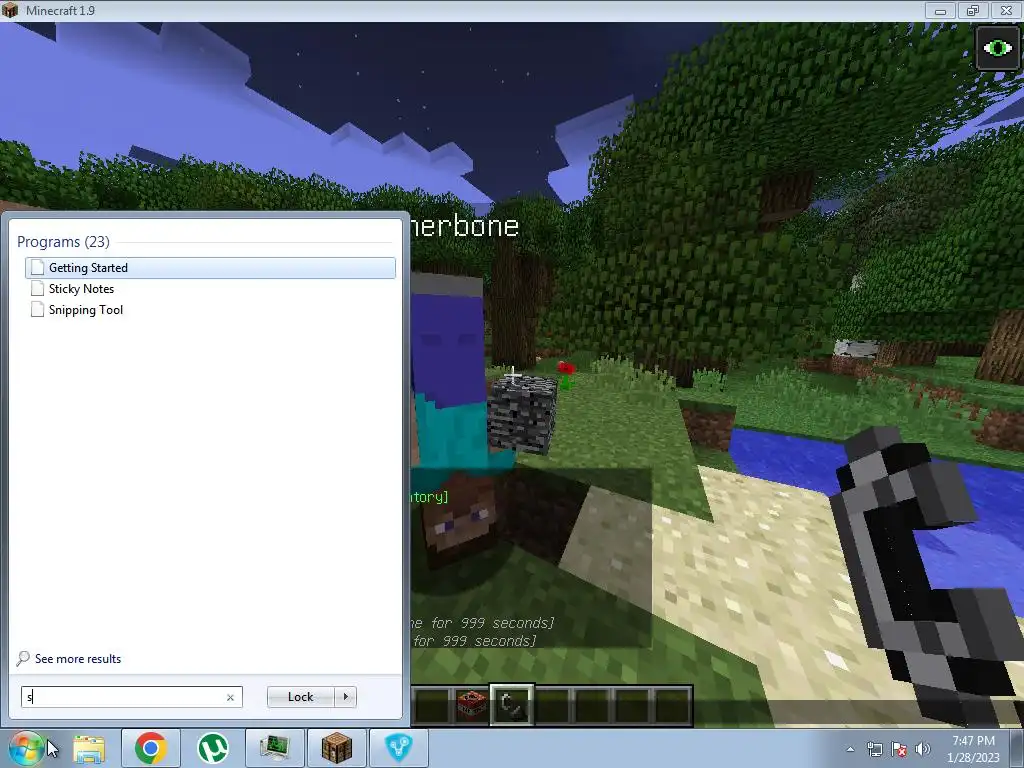1024x768 pixels.
Task: Focus the Start menu search field
Action: 131,697
